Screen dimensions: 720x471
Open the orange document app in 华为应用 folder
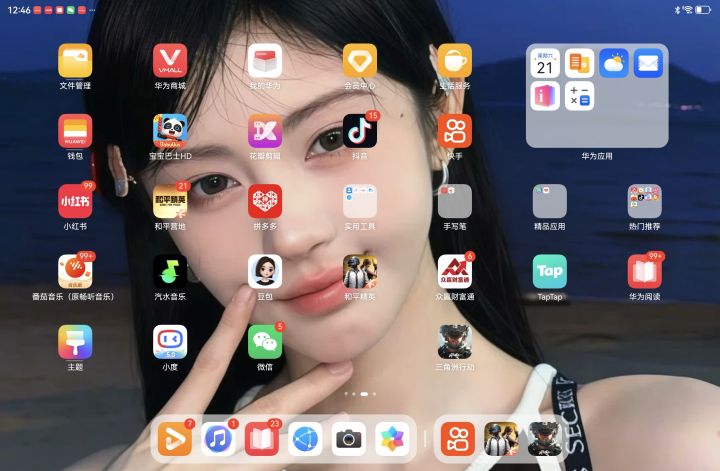[x=579, y=63]
